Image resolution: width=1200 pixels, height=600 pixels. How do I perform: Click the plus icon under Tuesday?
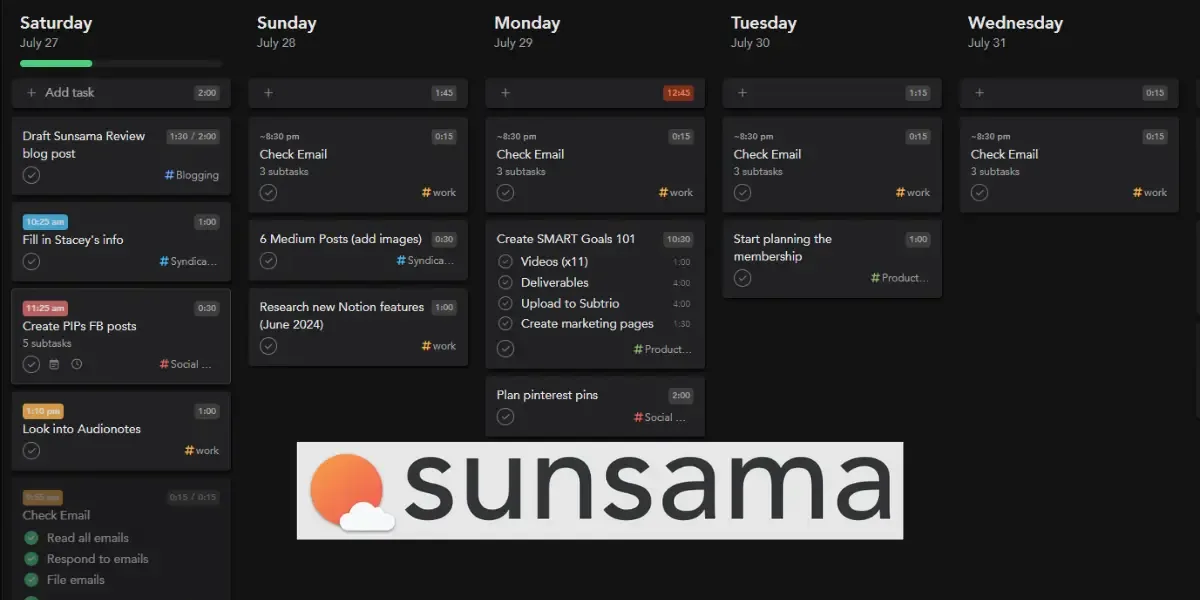(742, 93)
